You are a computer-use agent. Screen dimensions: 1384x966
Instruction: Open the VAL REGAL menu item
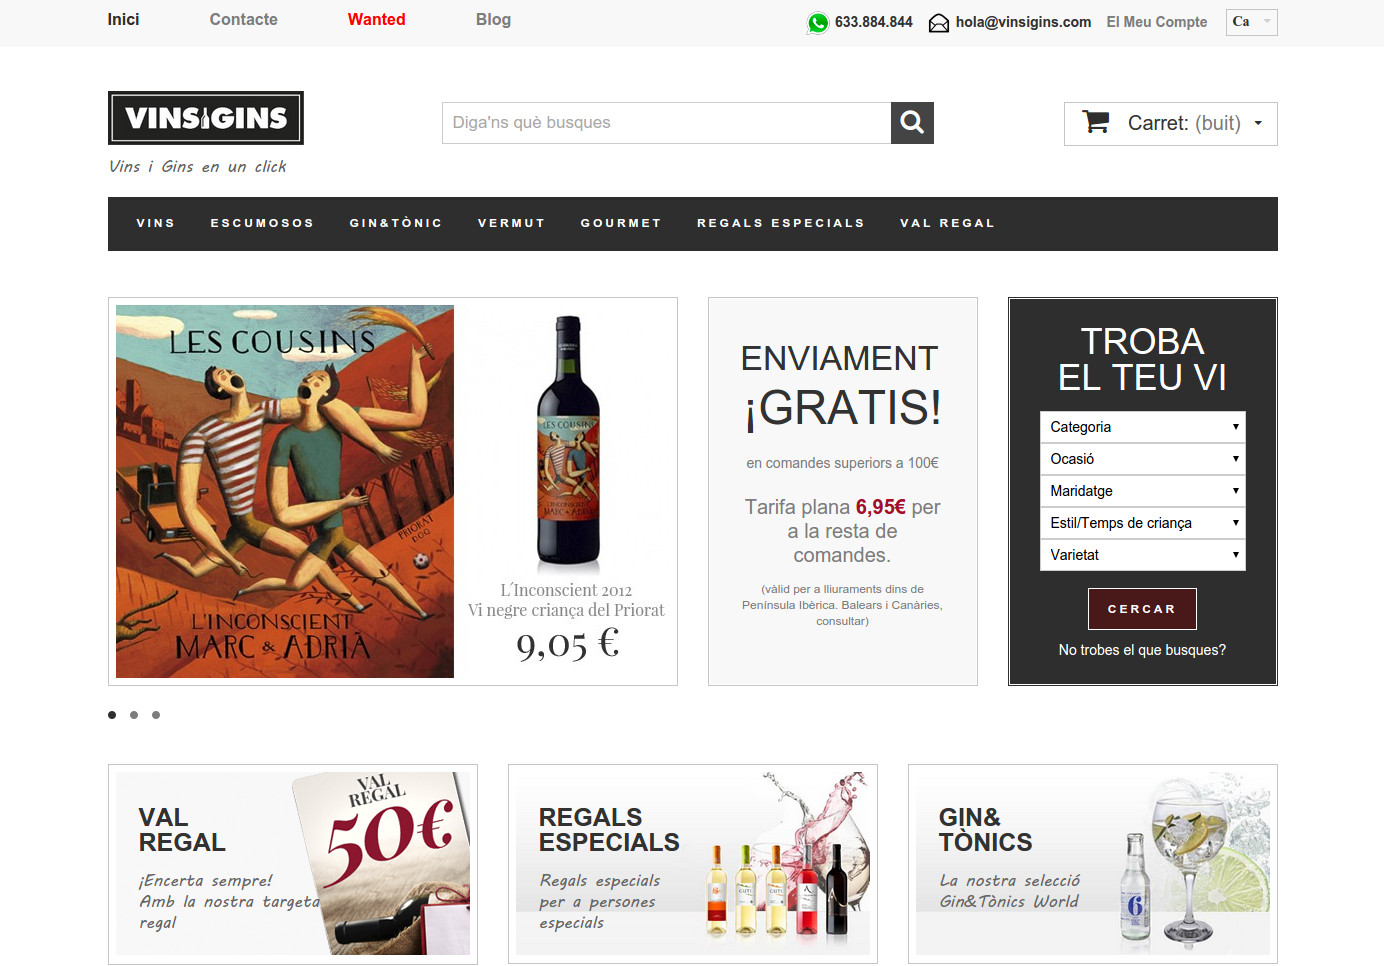(948, 223)
